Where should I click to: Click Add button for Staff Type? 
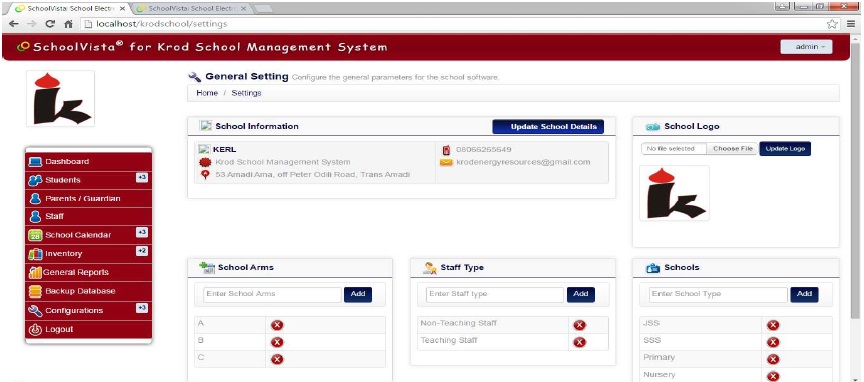click(x=581, y=294)
